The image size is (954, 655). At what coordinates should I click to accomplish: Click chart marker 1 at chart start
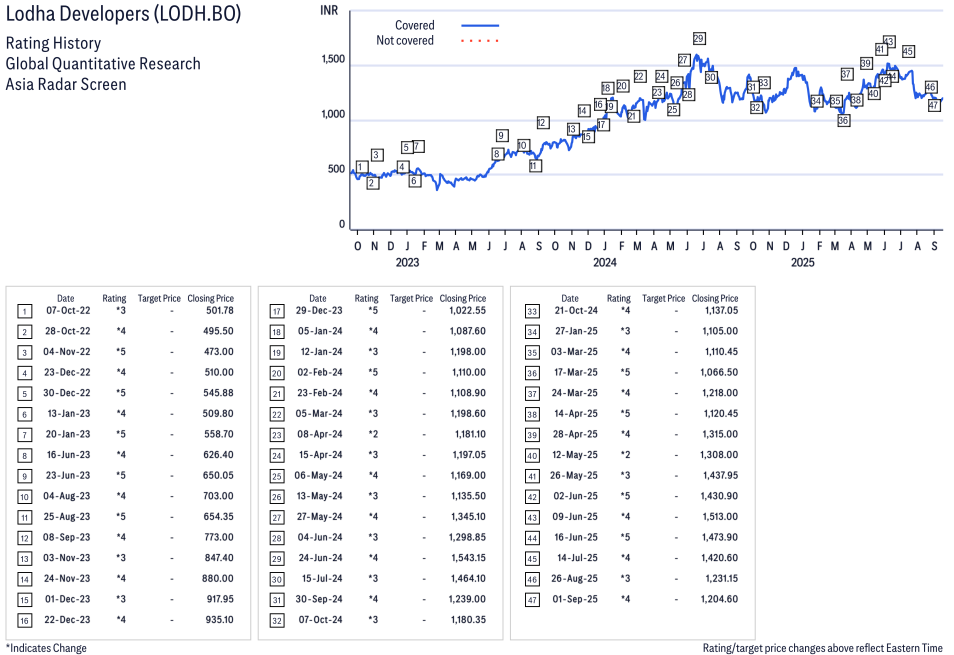[x=361, y=167]
